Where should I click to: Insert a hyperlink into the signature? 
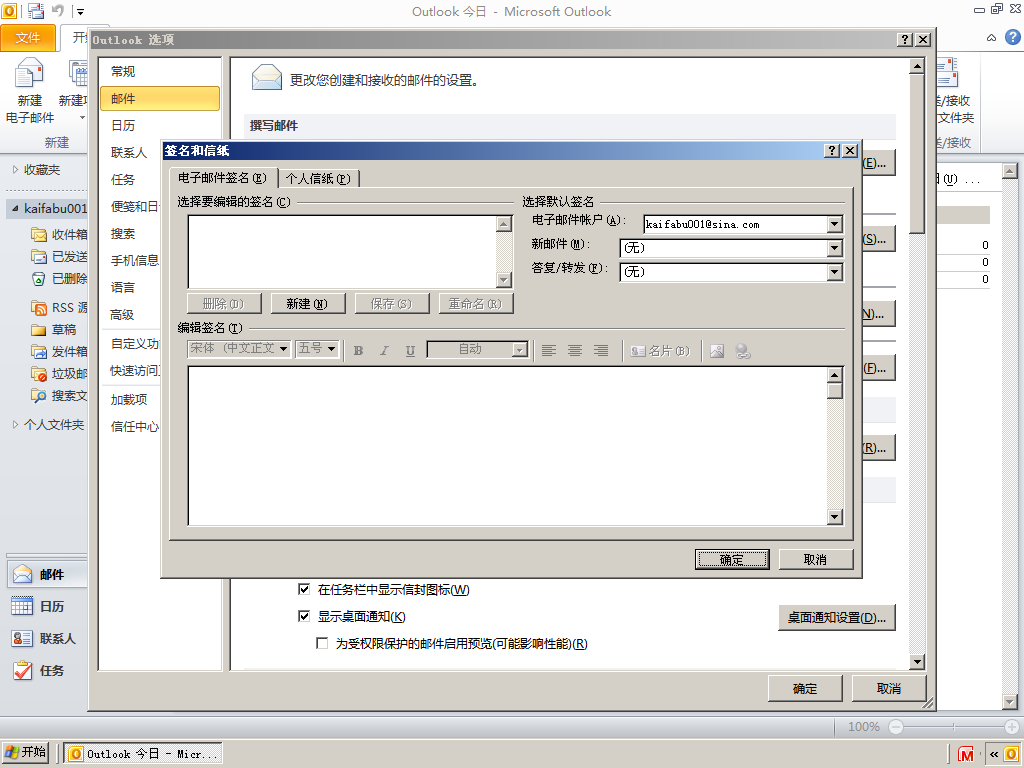click(x=743, y=351)
